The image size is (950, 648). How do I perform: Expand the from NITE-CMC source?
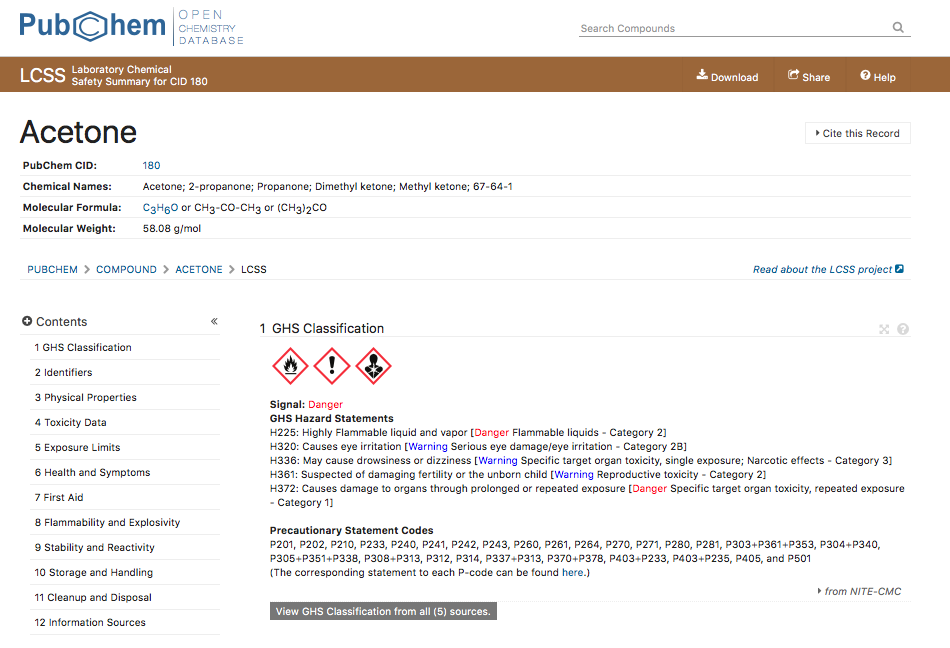(x=859, y=591)
